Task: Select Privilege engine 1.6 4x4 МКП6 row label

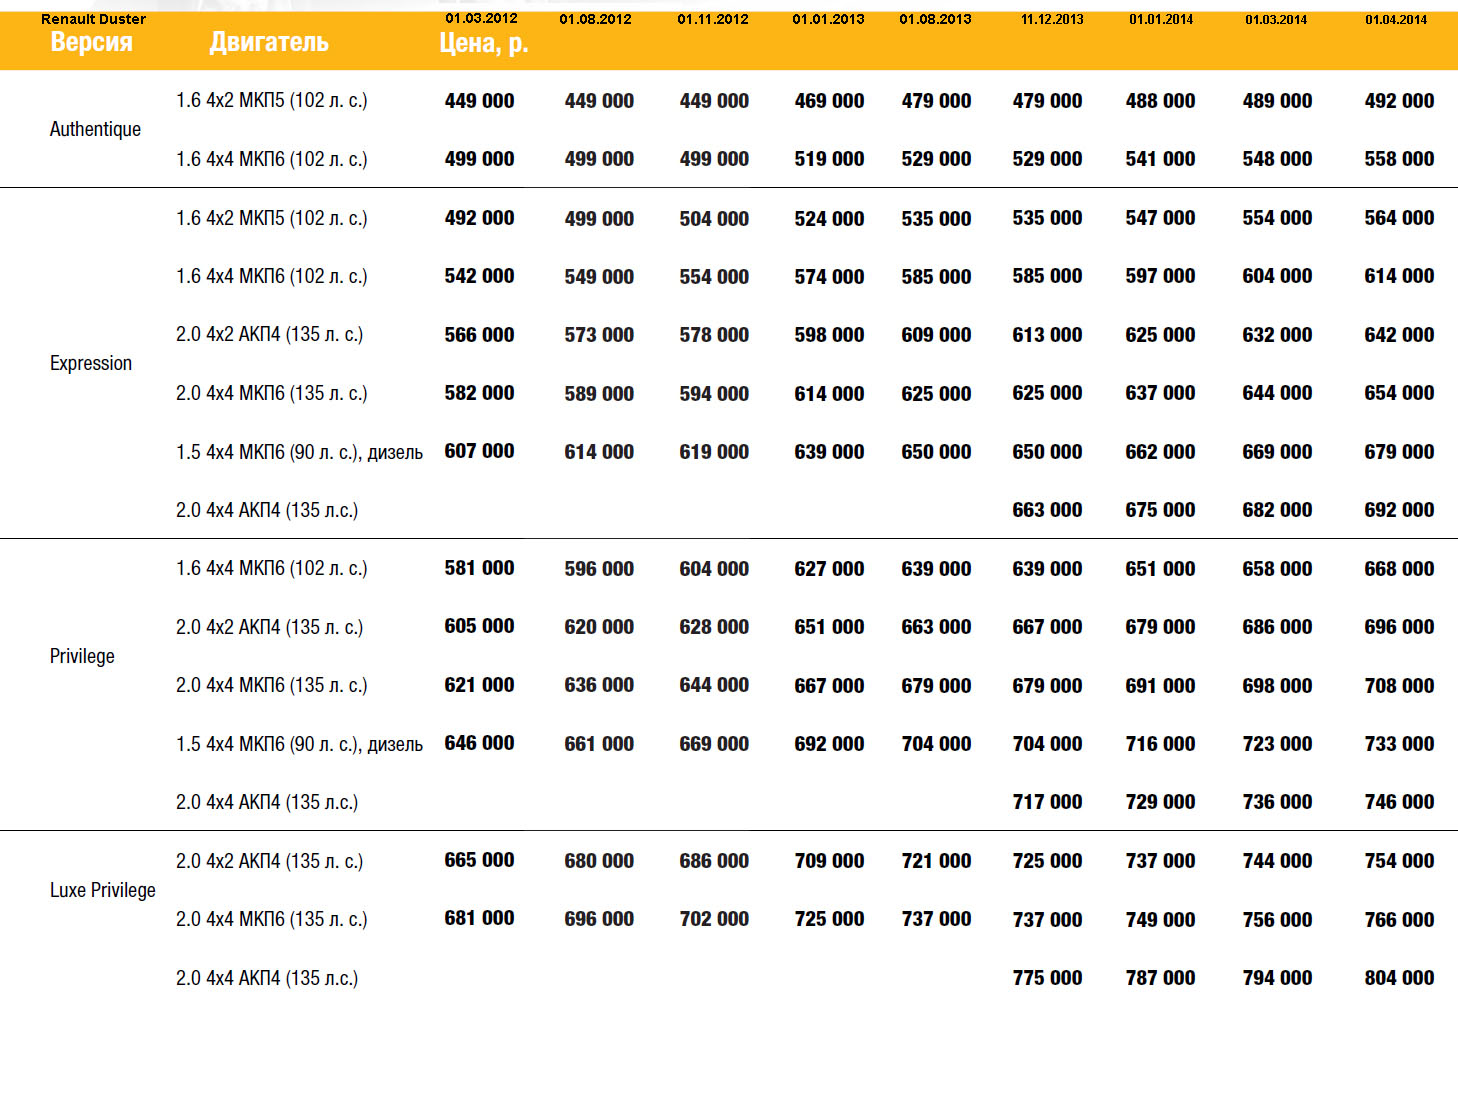Action: coord(272,568)
